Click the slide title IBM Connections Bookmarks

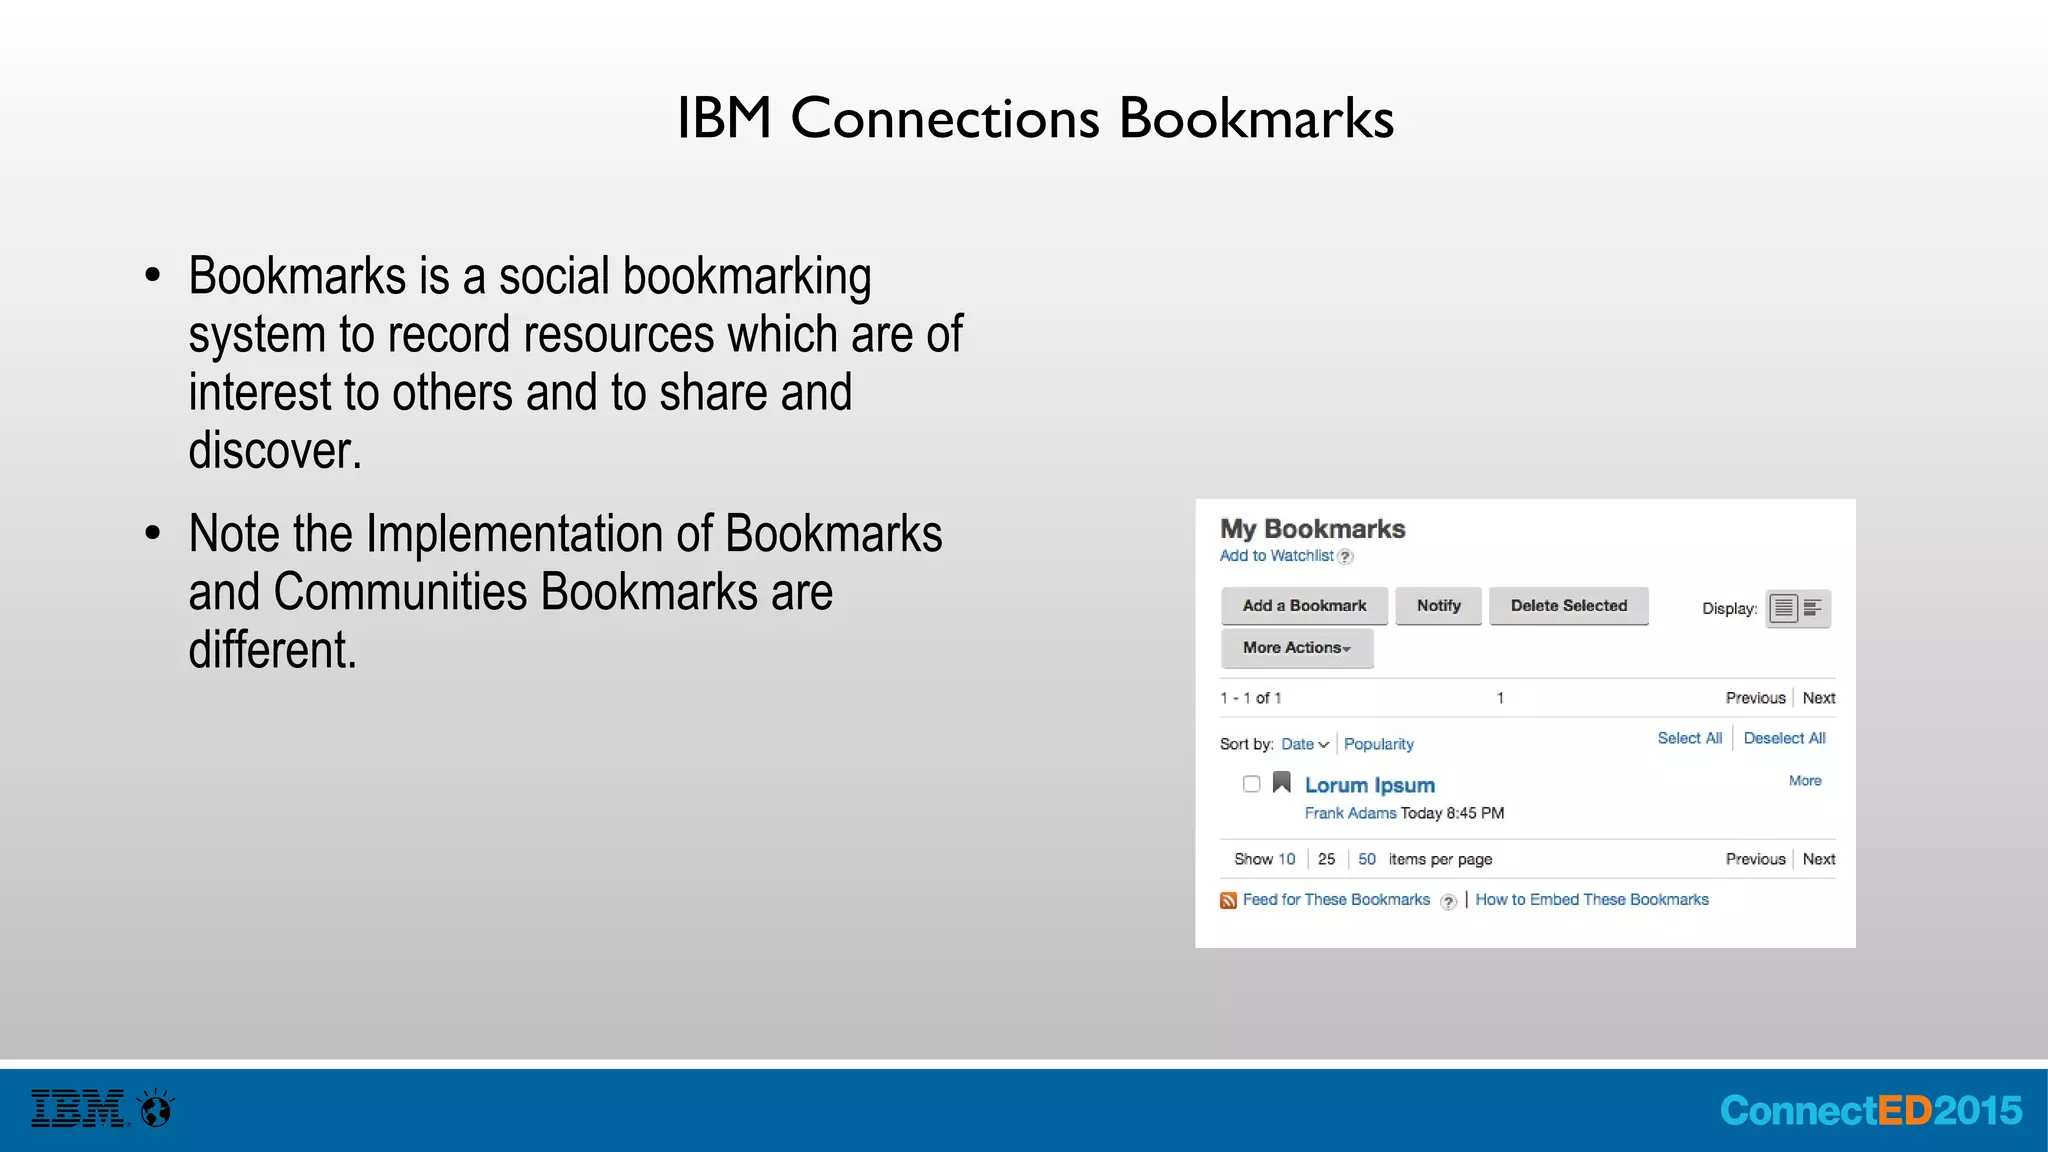coord(1035,118)
